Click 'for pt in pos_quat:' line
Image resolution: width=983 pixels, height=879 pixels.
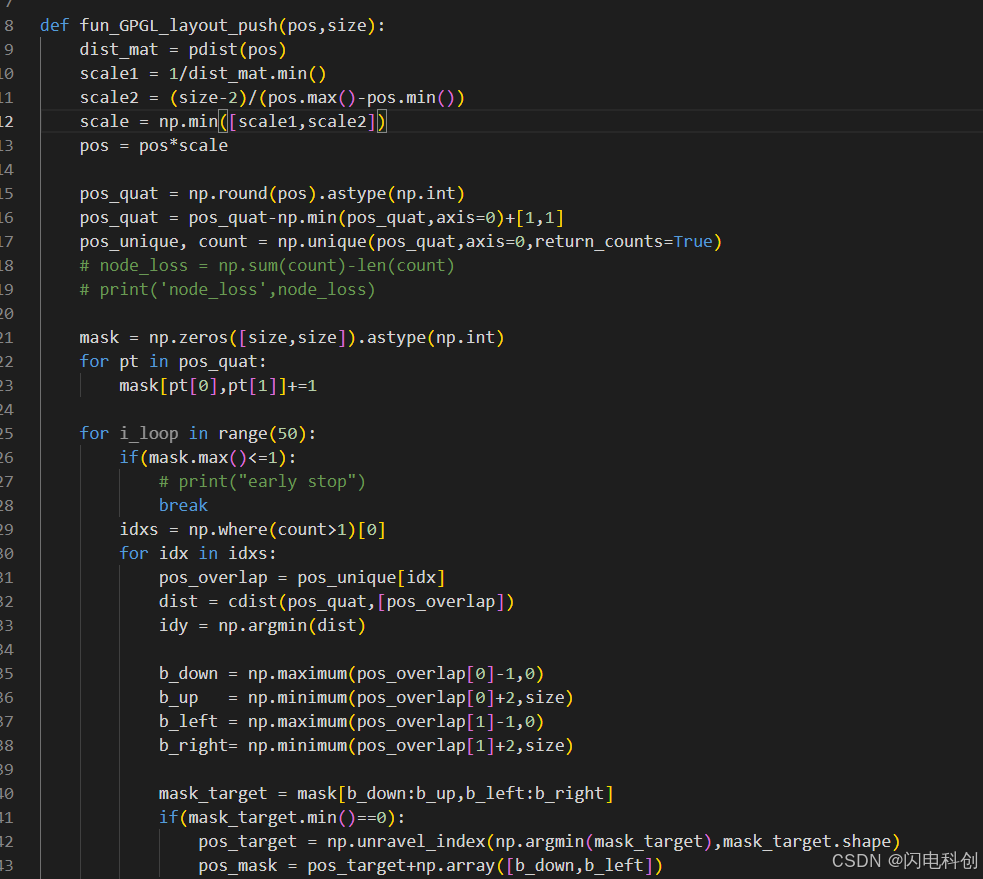tap(172, 362)
